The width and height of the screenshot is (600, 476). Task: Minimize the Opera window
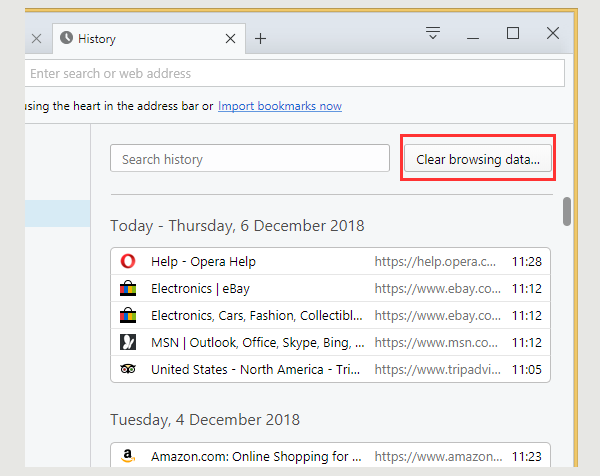473,37
